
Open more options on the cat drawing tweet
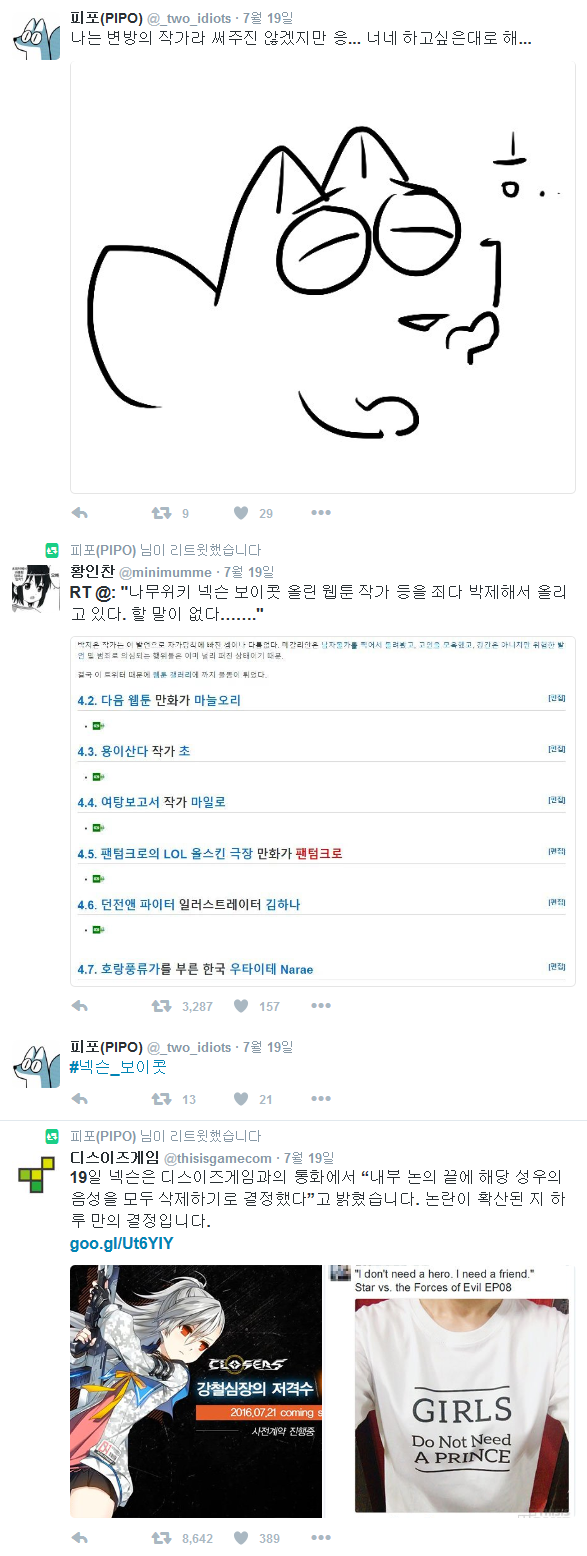[x=320, y=513]
